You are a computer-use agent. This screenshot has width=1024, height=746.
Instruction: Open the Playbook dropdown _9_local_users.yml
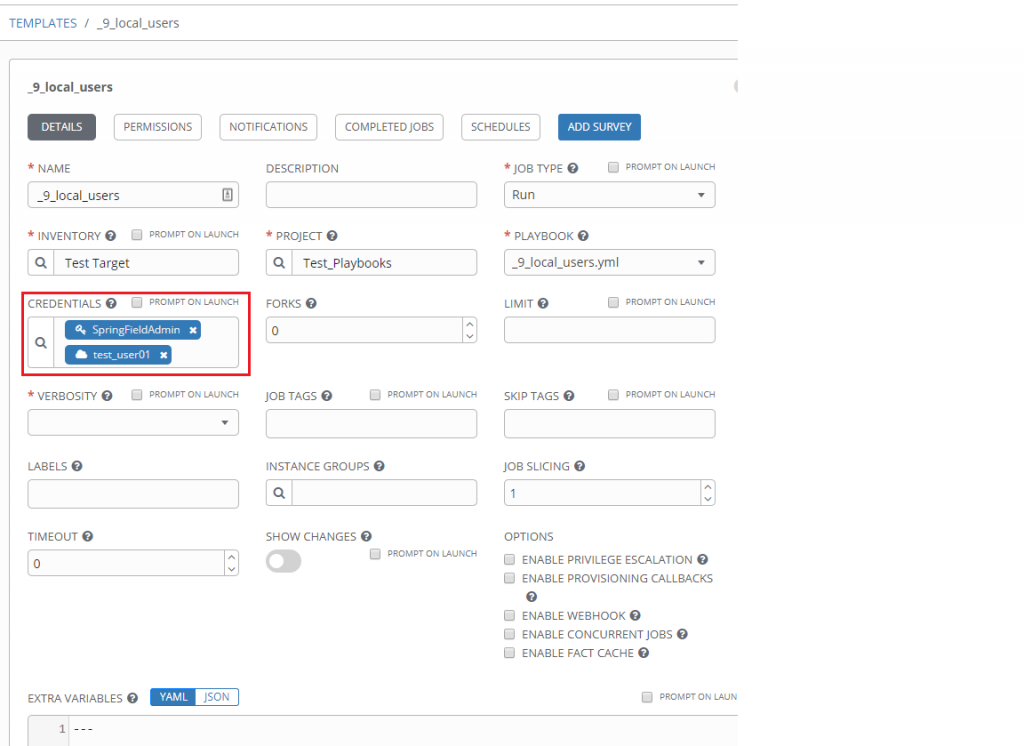point(609,263)
